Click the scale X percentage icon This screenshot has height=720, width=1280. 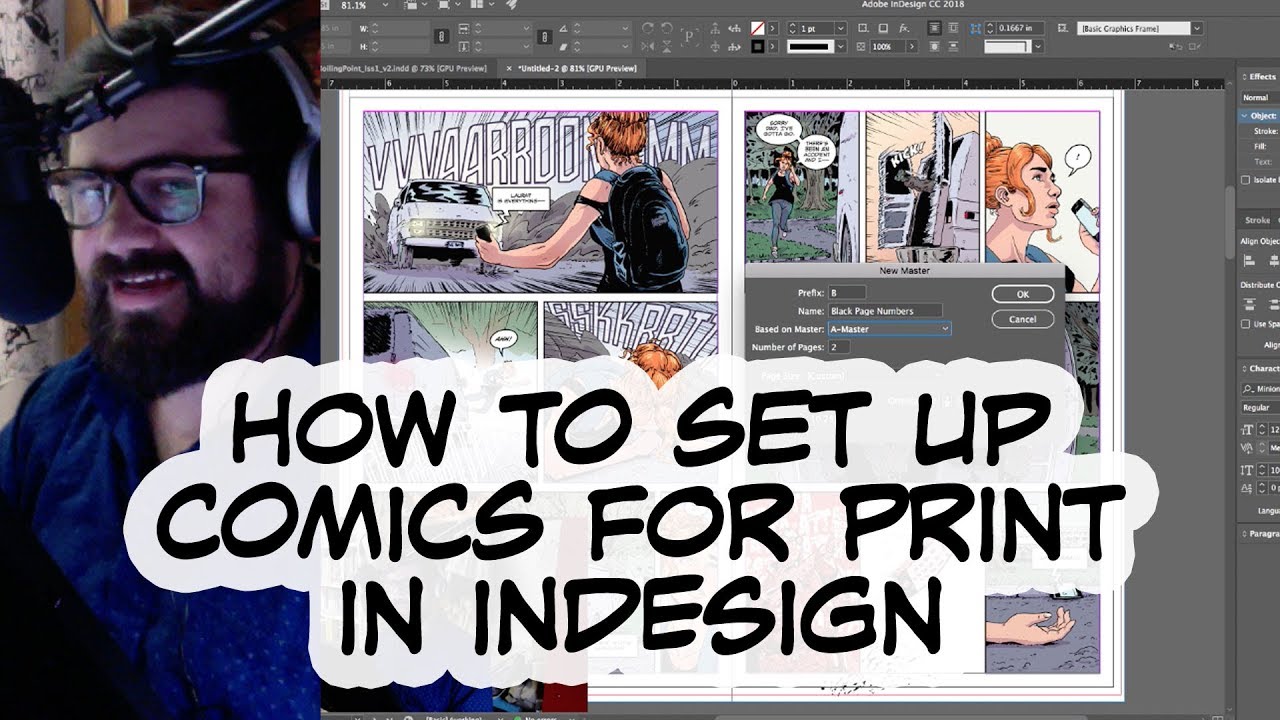(464, 28)
